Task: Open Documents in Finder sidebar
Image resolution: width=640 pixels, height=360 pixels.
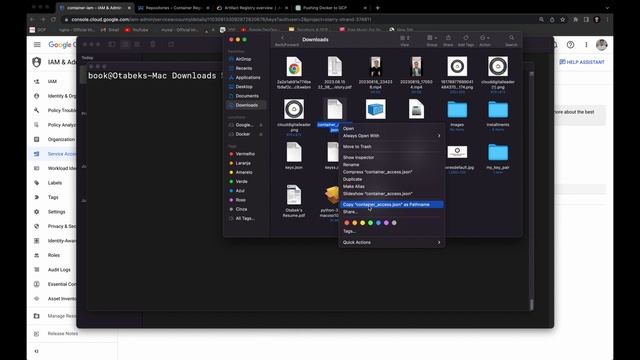Action: coord(247,96)
